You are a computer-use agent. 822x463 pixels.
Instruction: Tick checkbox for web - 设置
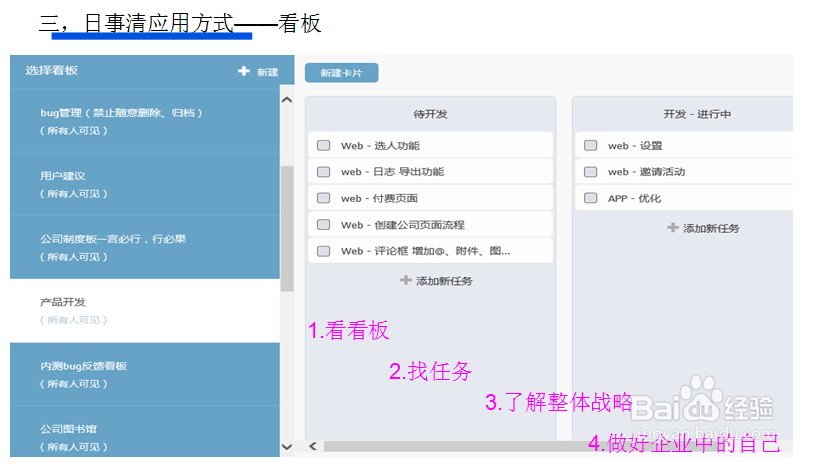pyautogui.click(x=590, y=145)
